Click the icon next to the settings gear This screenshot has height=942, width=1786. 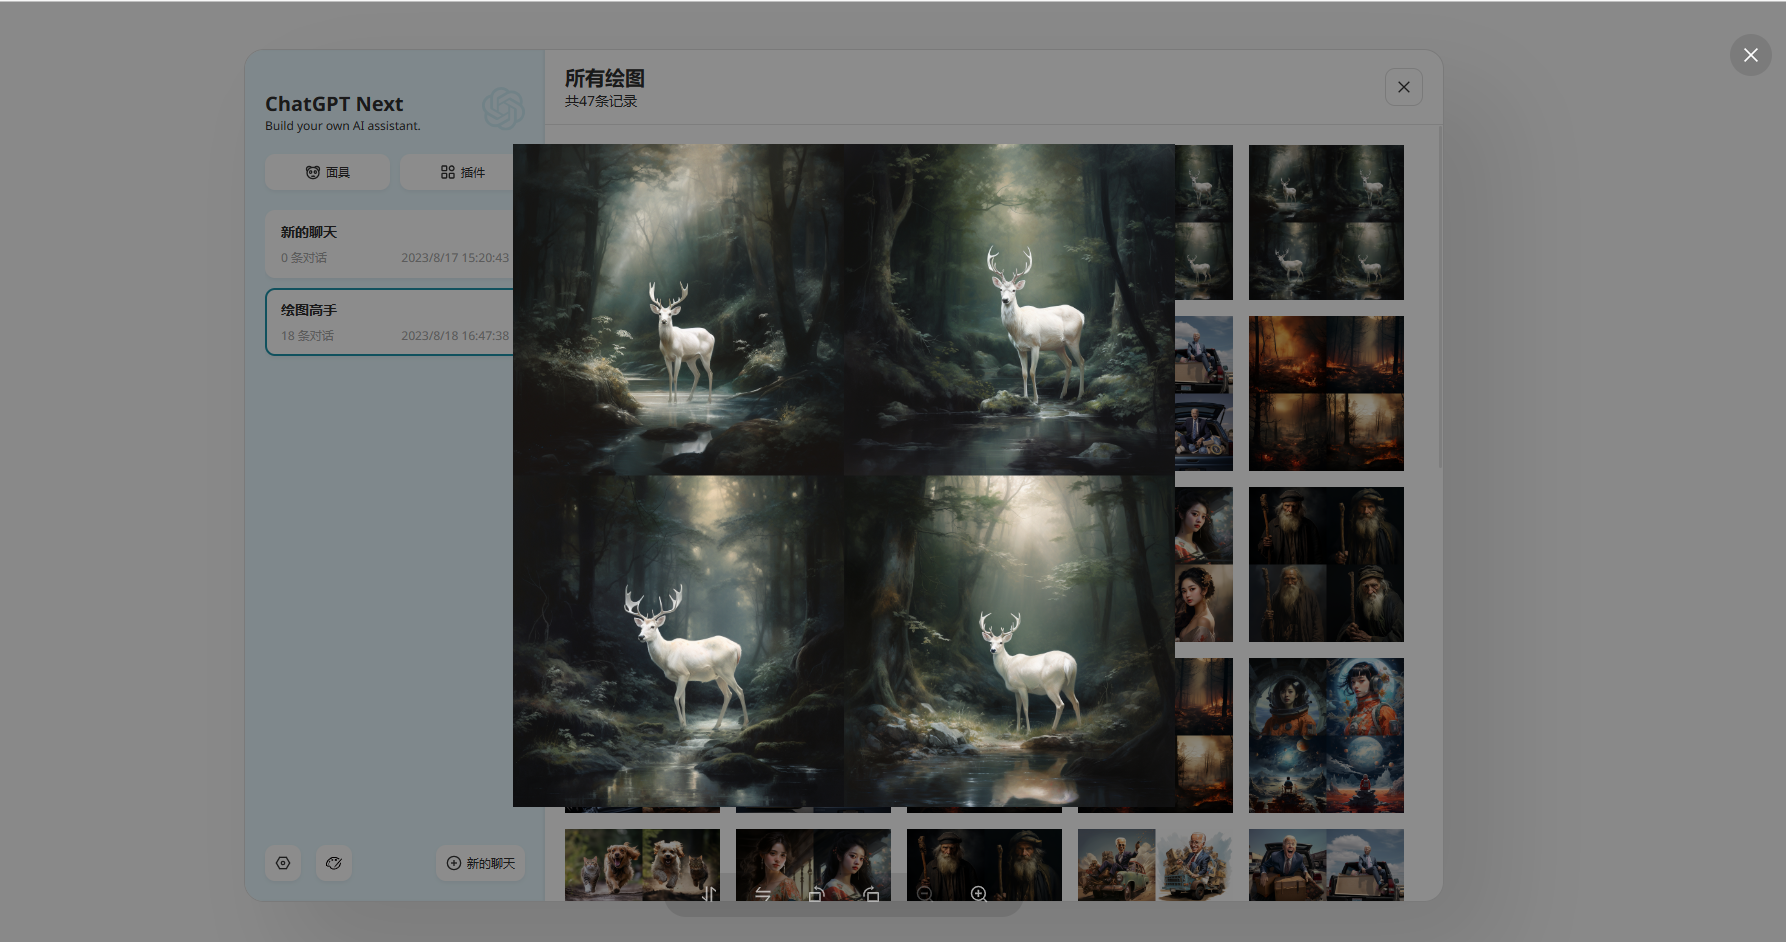pos(334,863)
